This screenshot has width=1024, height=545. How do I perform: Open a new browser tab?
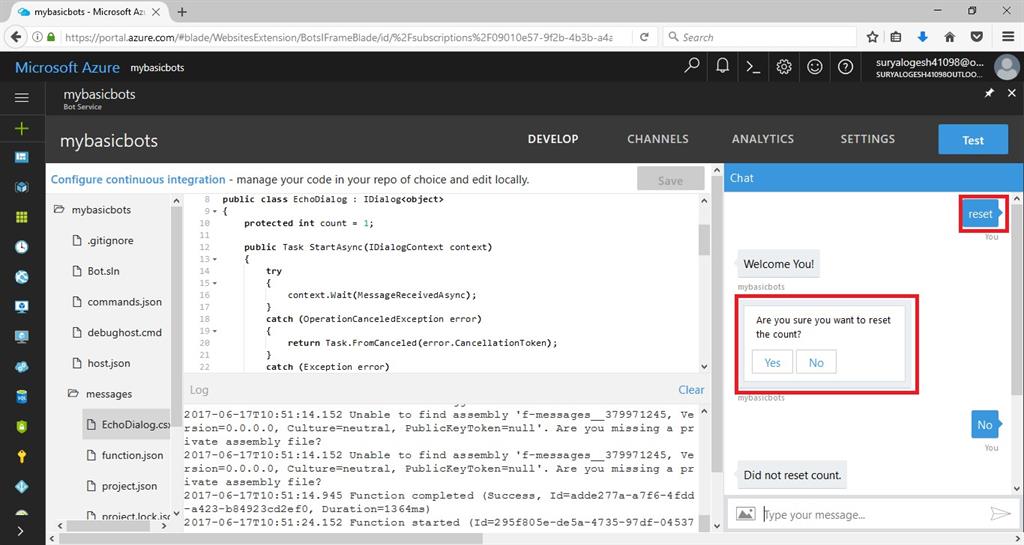(182, 12)
